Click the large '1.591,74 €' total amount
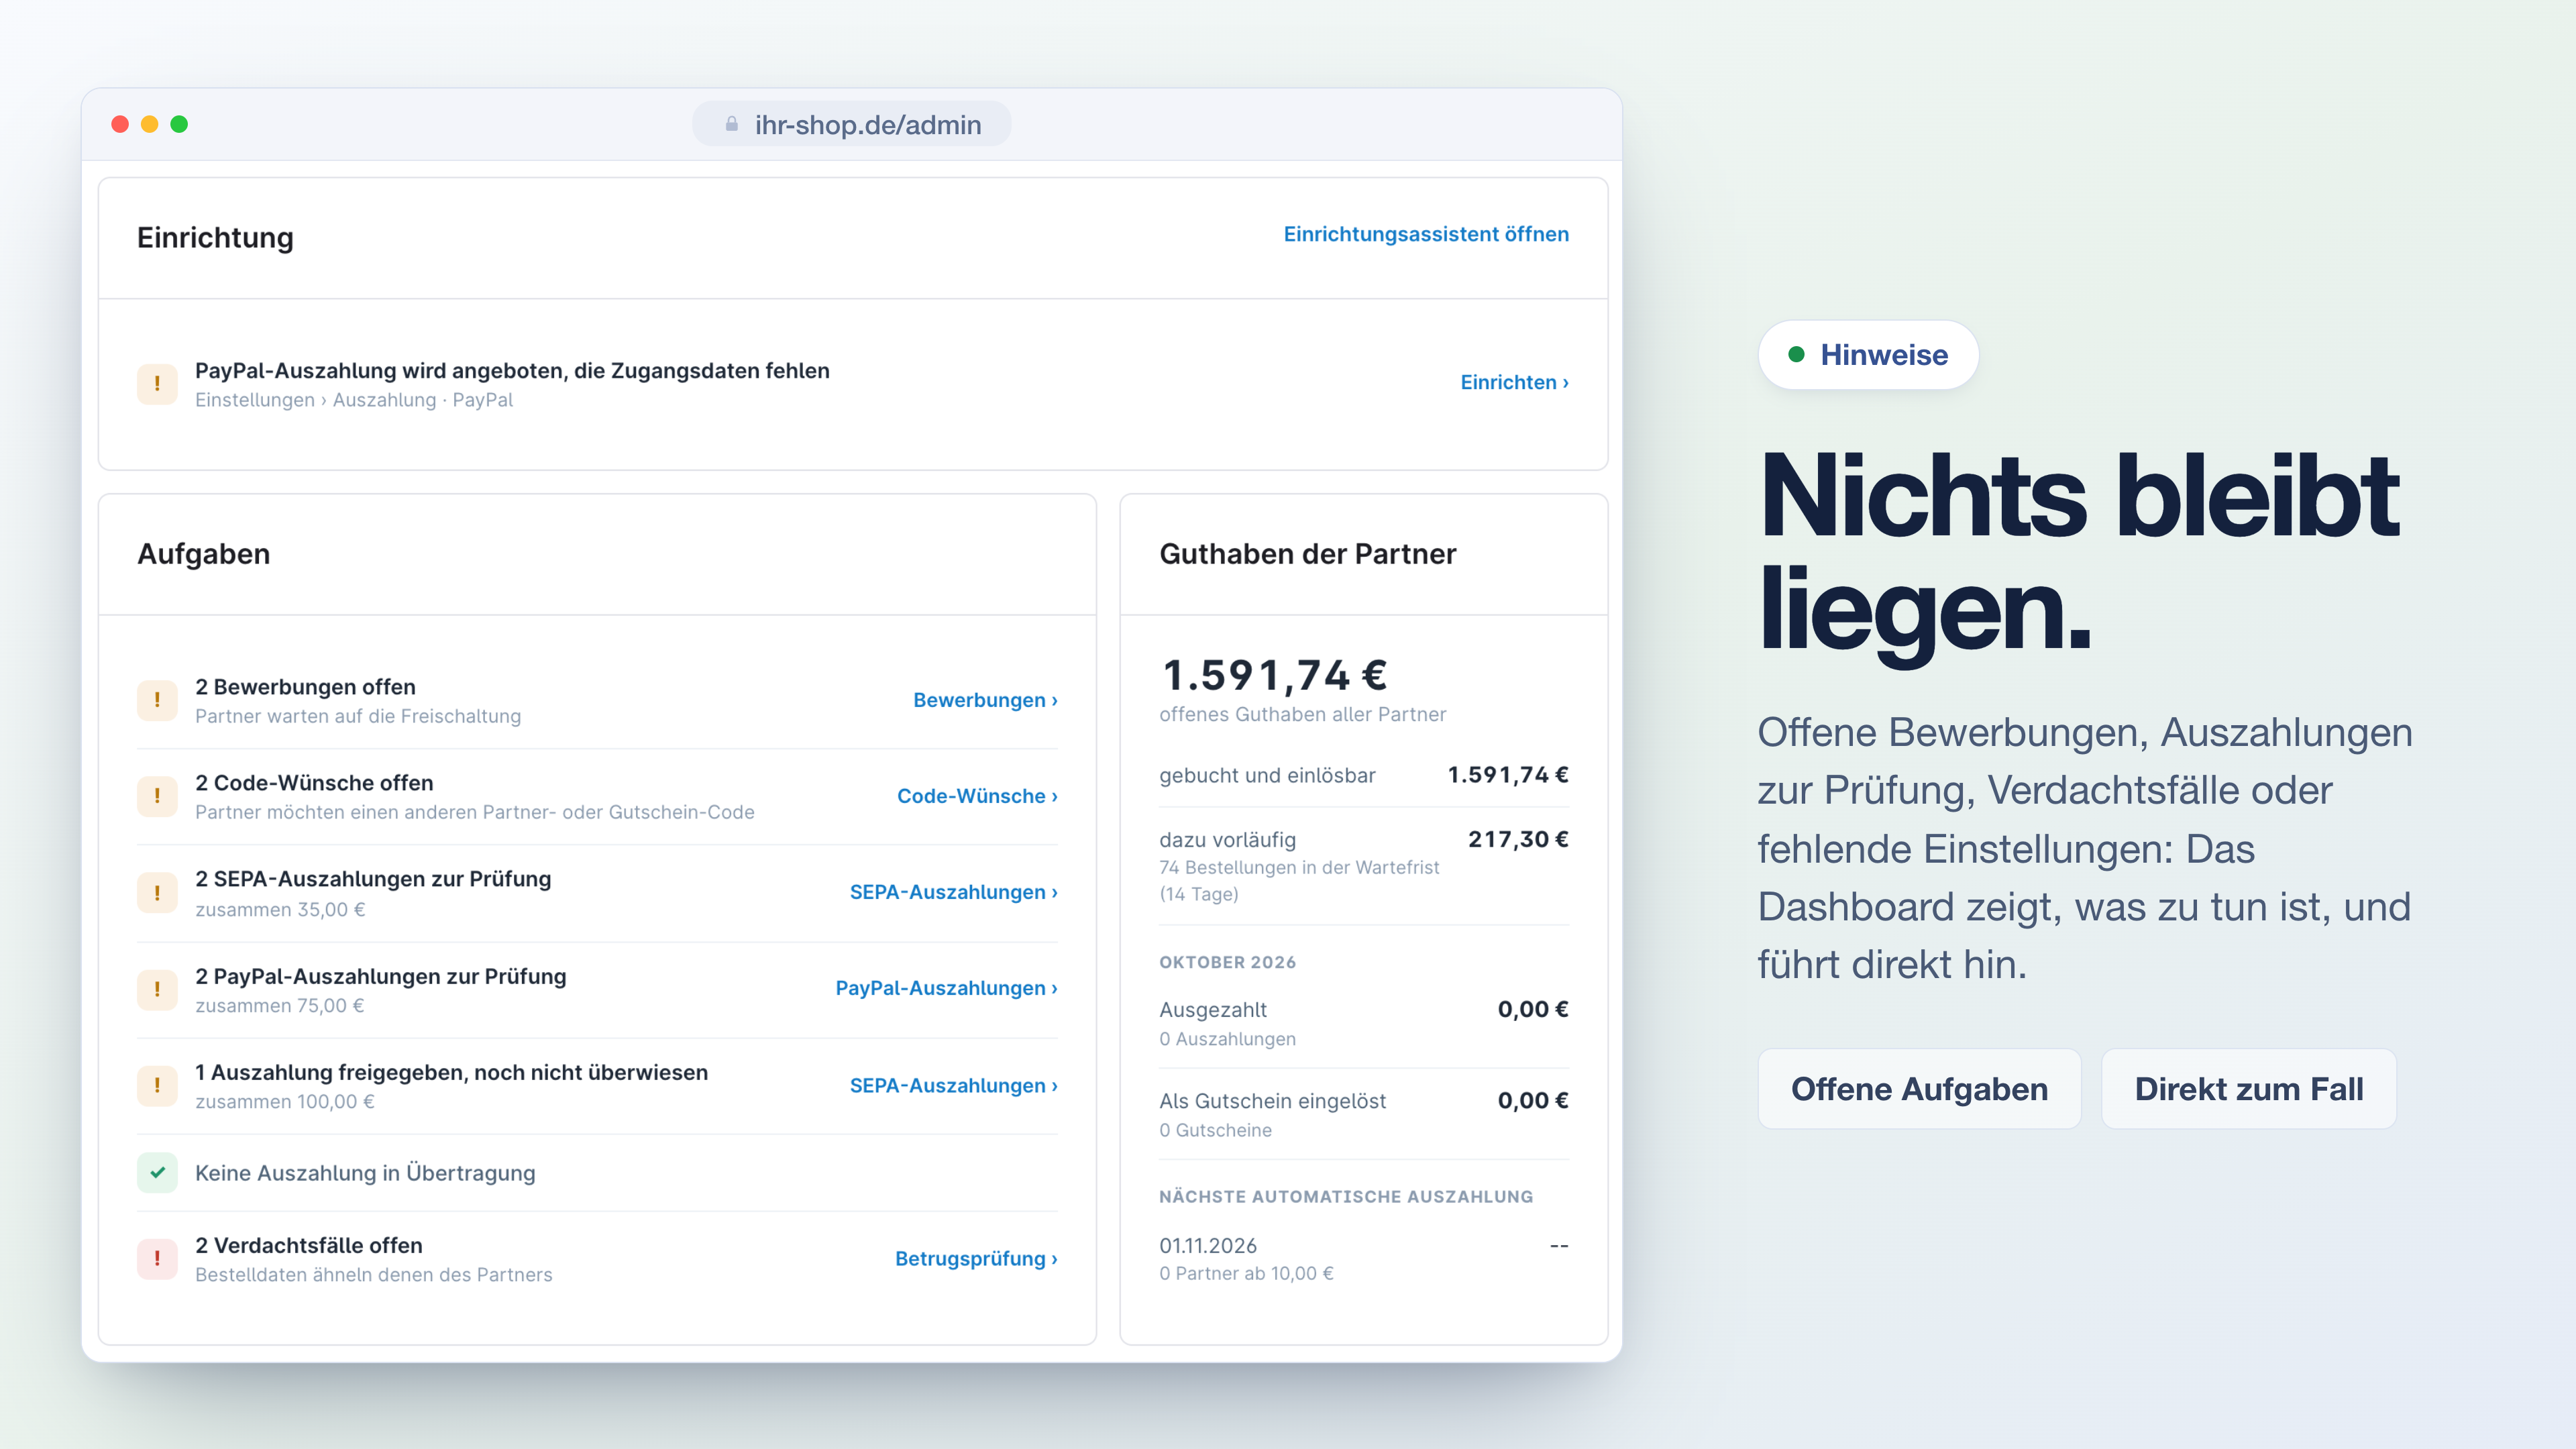 pos(1274,675)
